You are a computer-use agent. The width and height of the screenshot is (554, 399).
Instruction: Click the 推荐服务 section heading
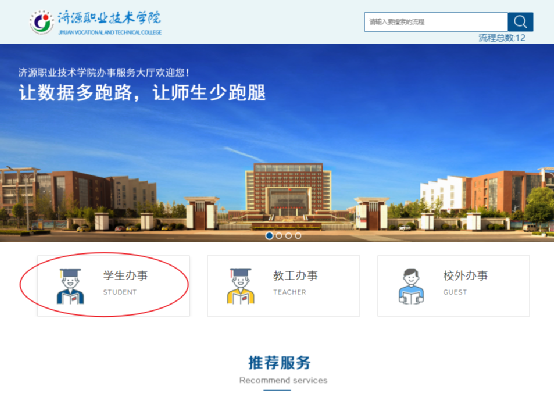pyautogui.click(x=279, y=363)
